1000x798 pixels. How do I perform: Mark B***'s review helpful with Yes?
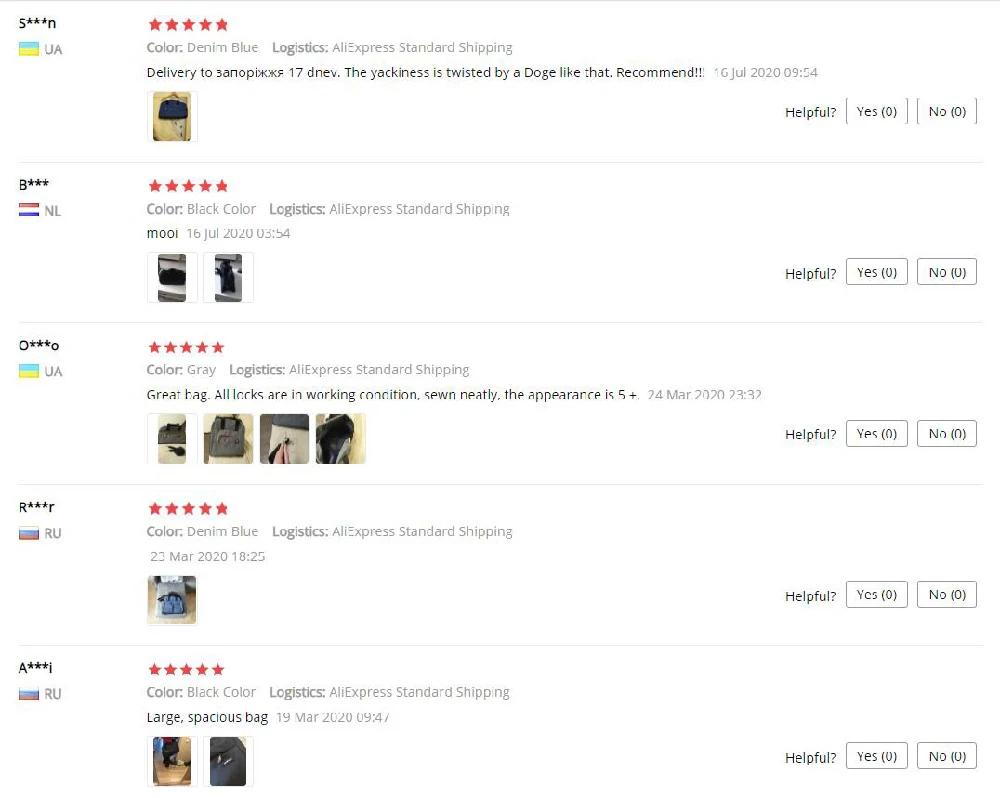coord(876,272)
